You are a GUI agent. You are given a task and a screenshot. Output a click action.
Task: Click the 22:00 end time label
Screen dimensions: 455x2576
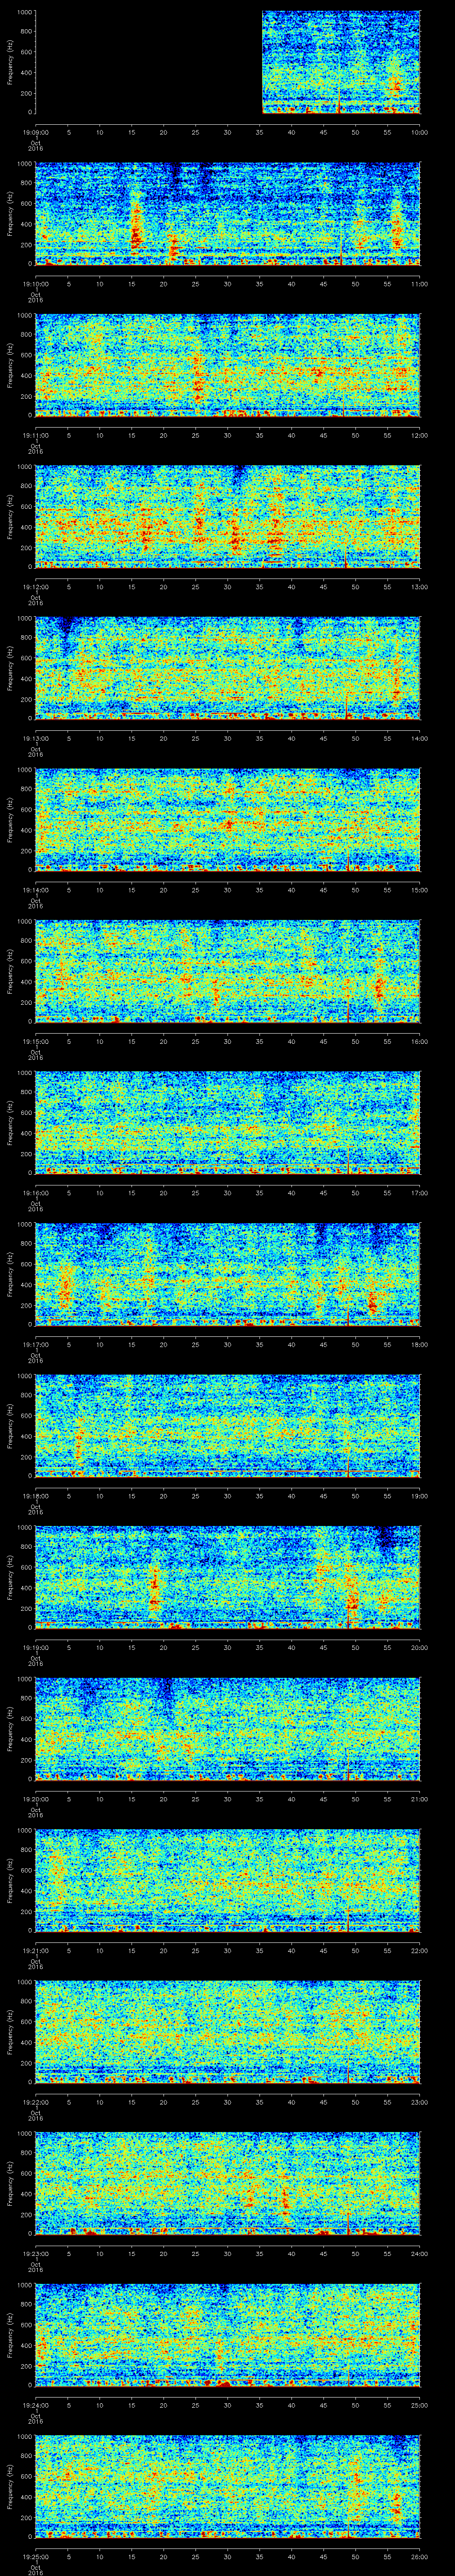[419, 1950]
